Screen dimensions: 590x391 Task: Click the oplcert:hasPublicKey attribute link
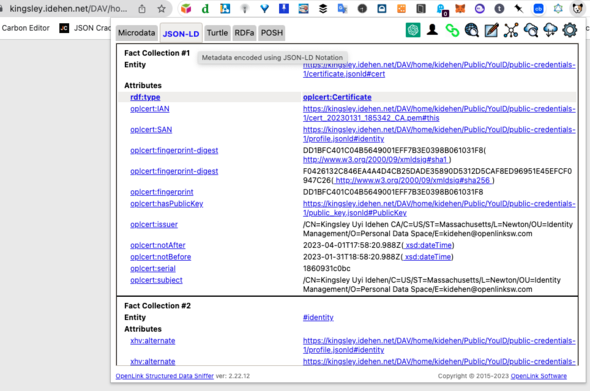pyautogui.click(x=167, y=204)
